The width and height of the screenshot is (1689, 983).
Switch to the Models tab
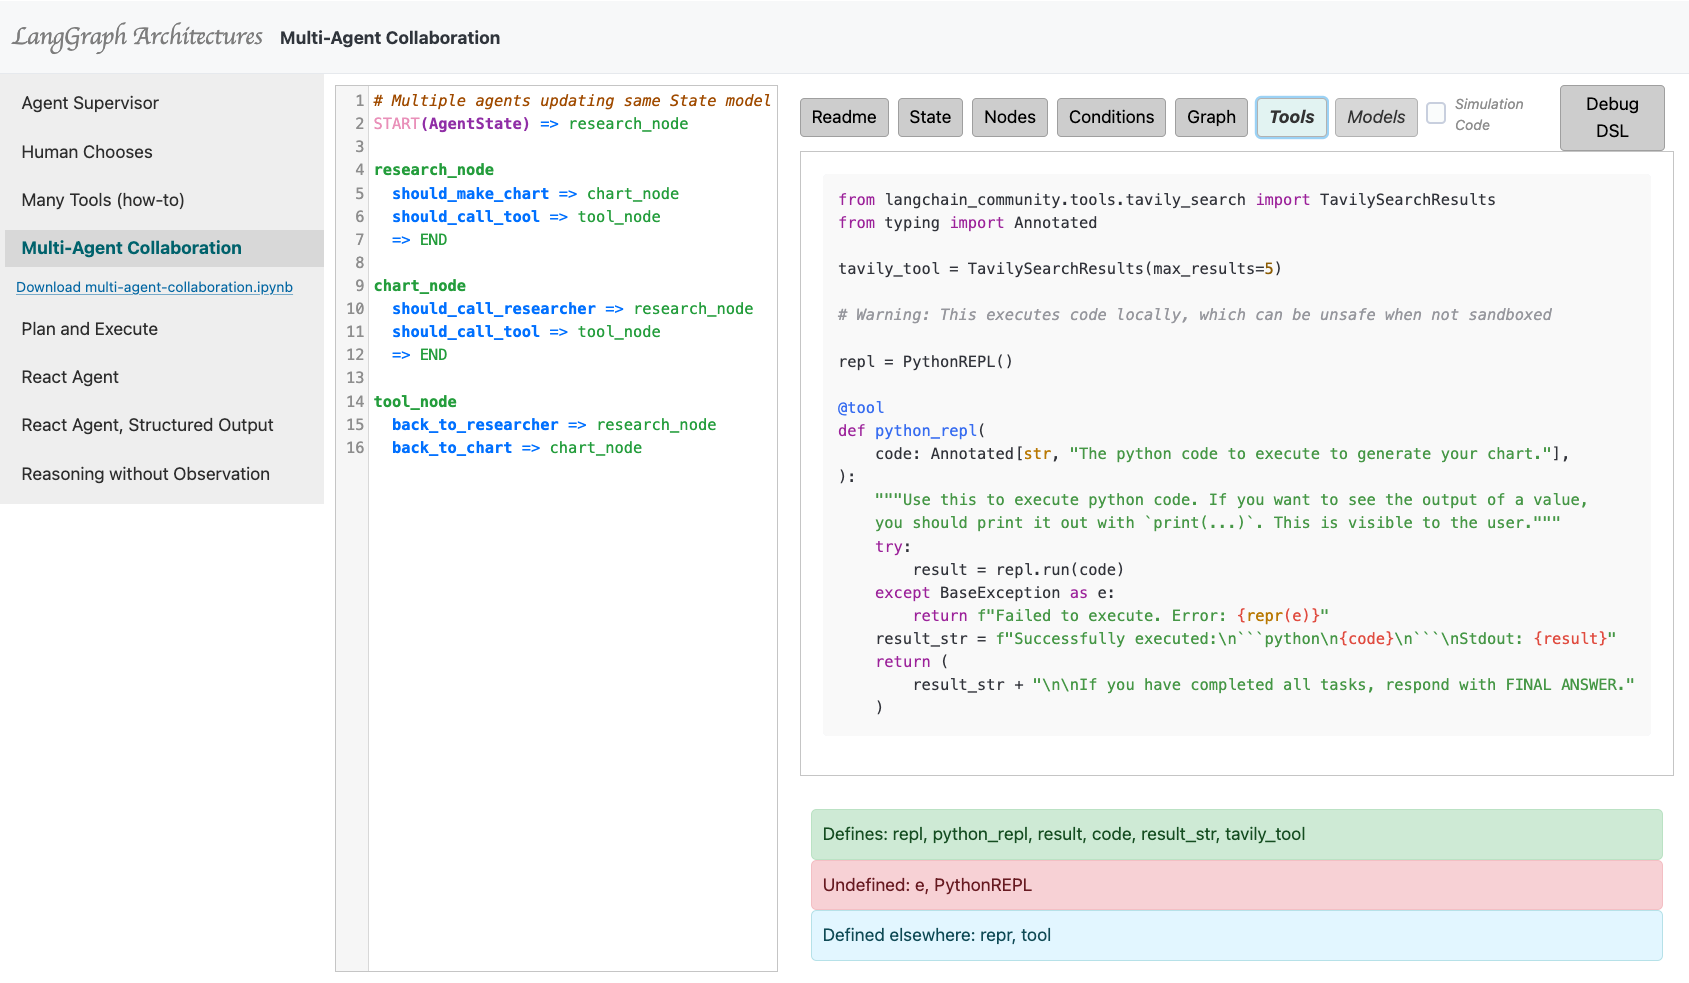pyautogui.click(x=1375, y=117)
